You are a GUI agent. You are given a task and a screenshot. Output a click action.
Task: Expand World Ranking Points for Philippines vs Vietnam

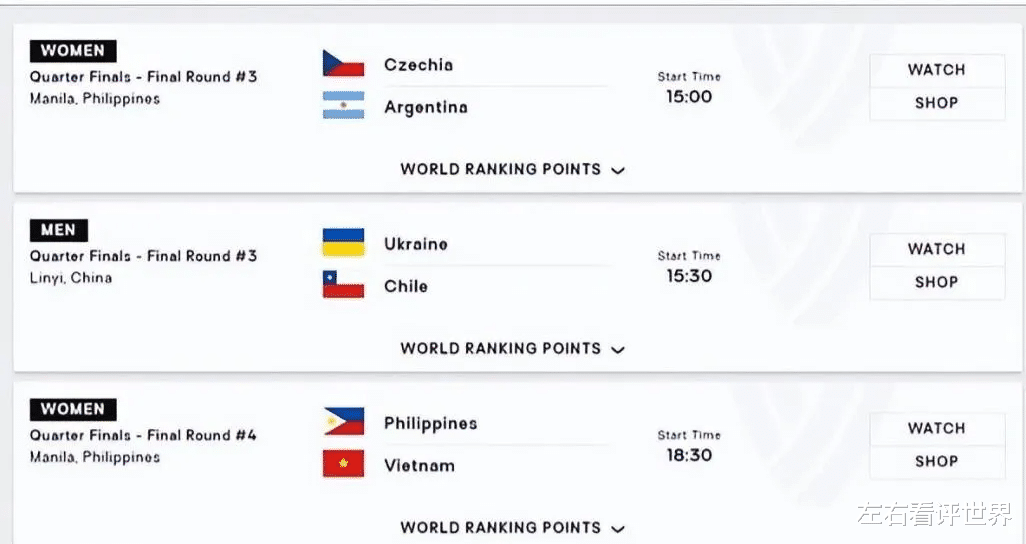tap(512, 528)
